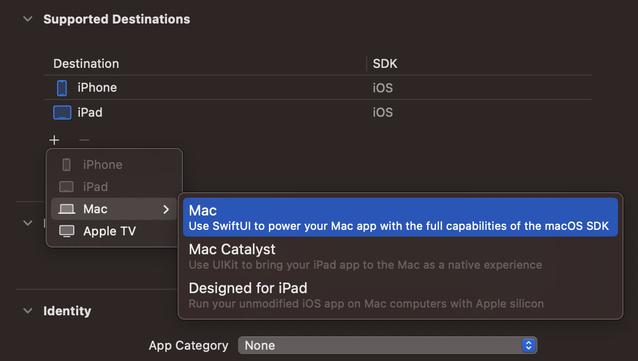This screenshot has height=361, width=638.
Task: Click the blue iPad device icon
Action: point(62,113)
